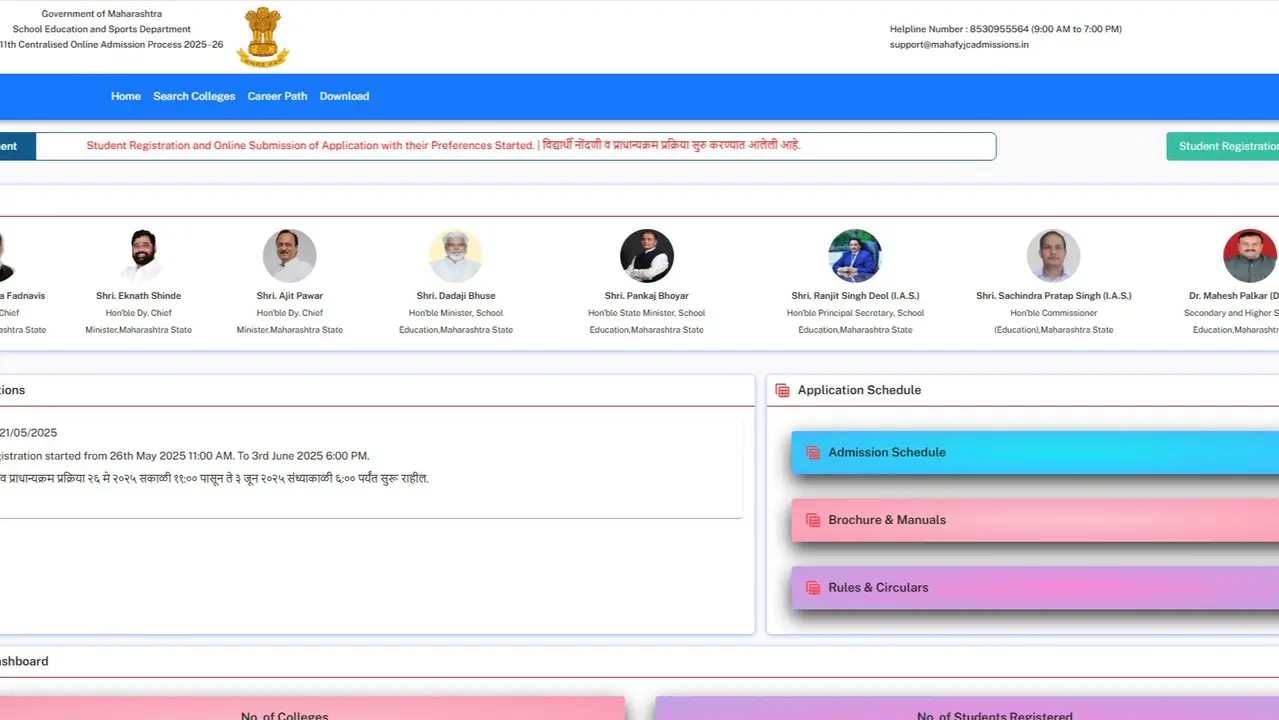Click the Government of Maharashtra emblem logo
The width and height of the screenshot is (1279, 720).
262,36
